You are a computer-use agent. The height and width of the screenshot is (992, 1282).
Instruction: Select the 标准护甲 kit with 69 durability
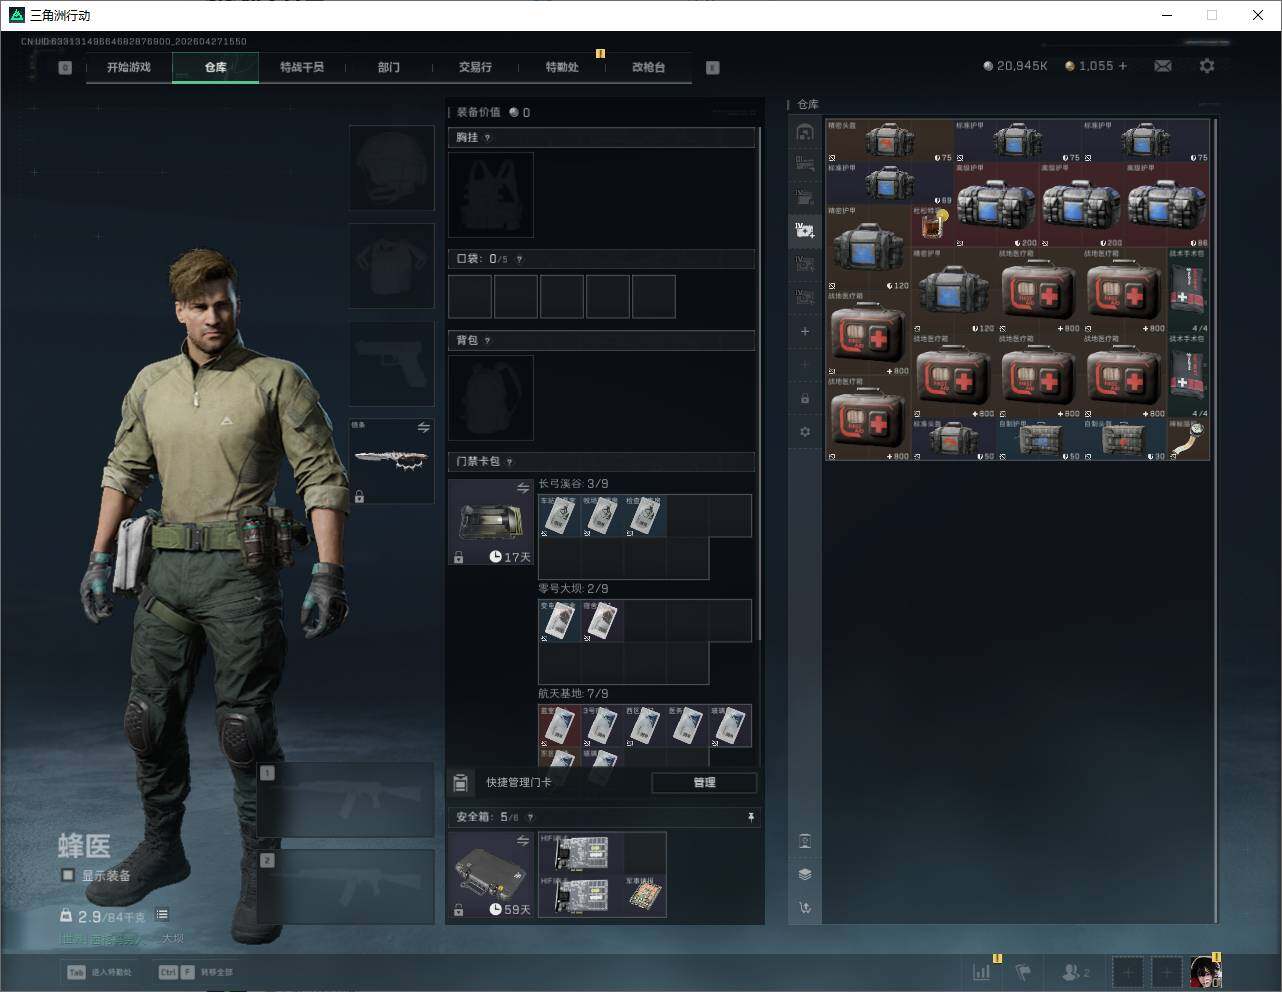tap(890, 184)
